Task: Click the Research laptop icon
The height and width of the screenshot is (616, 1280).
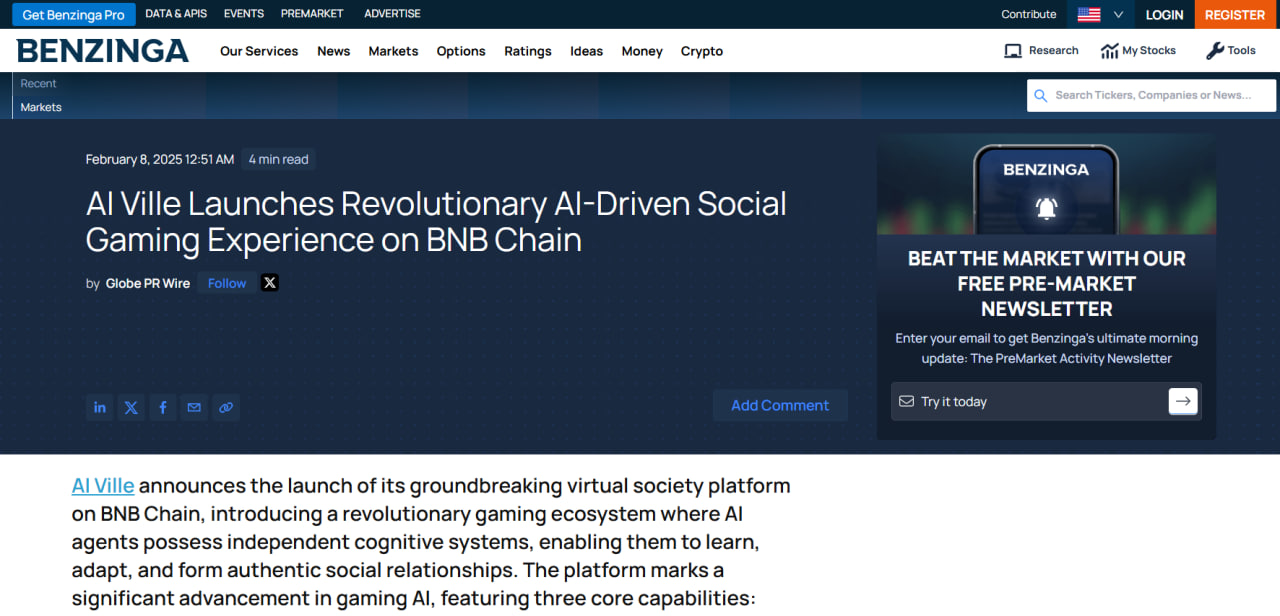Action: click(1013, 51)
